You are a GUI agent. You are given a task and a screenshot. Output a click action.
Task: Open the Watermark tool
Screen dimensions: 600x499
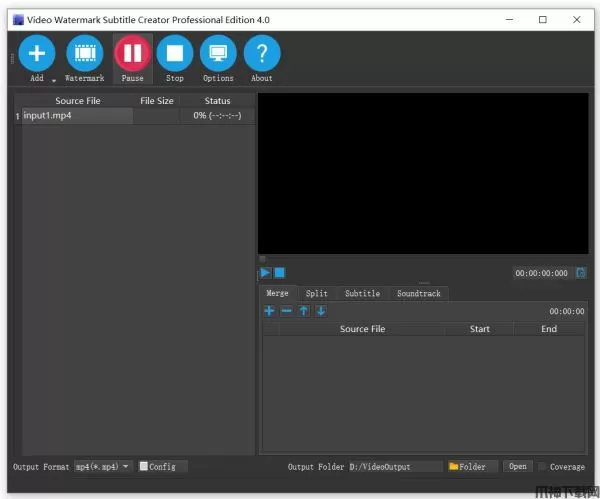coord(85,53)
